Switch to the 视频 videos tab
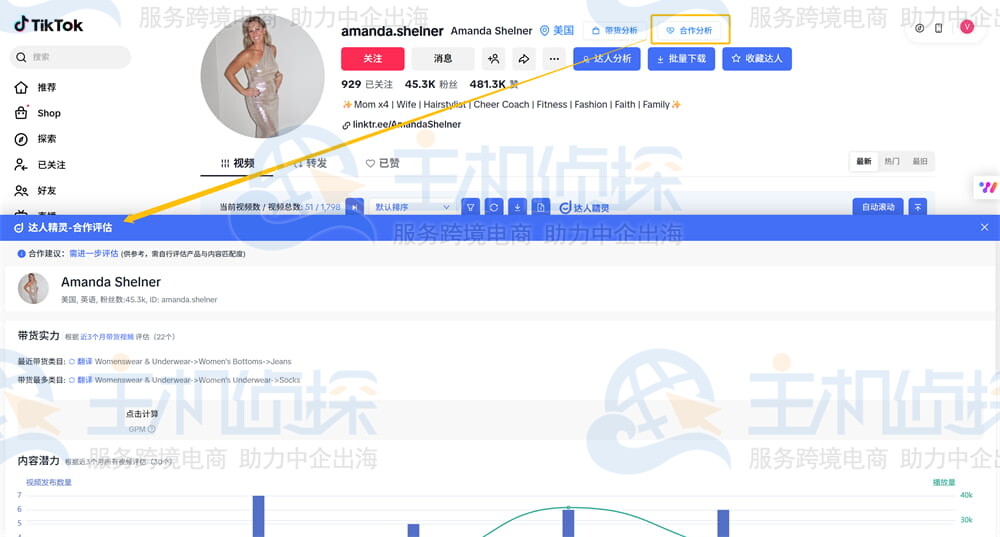 237,163
